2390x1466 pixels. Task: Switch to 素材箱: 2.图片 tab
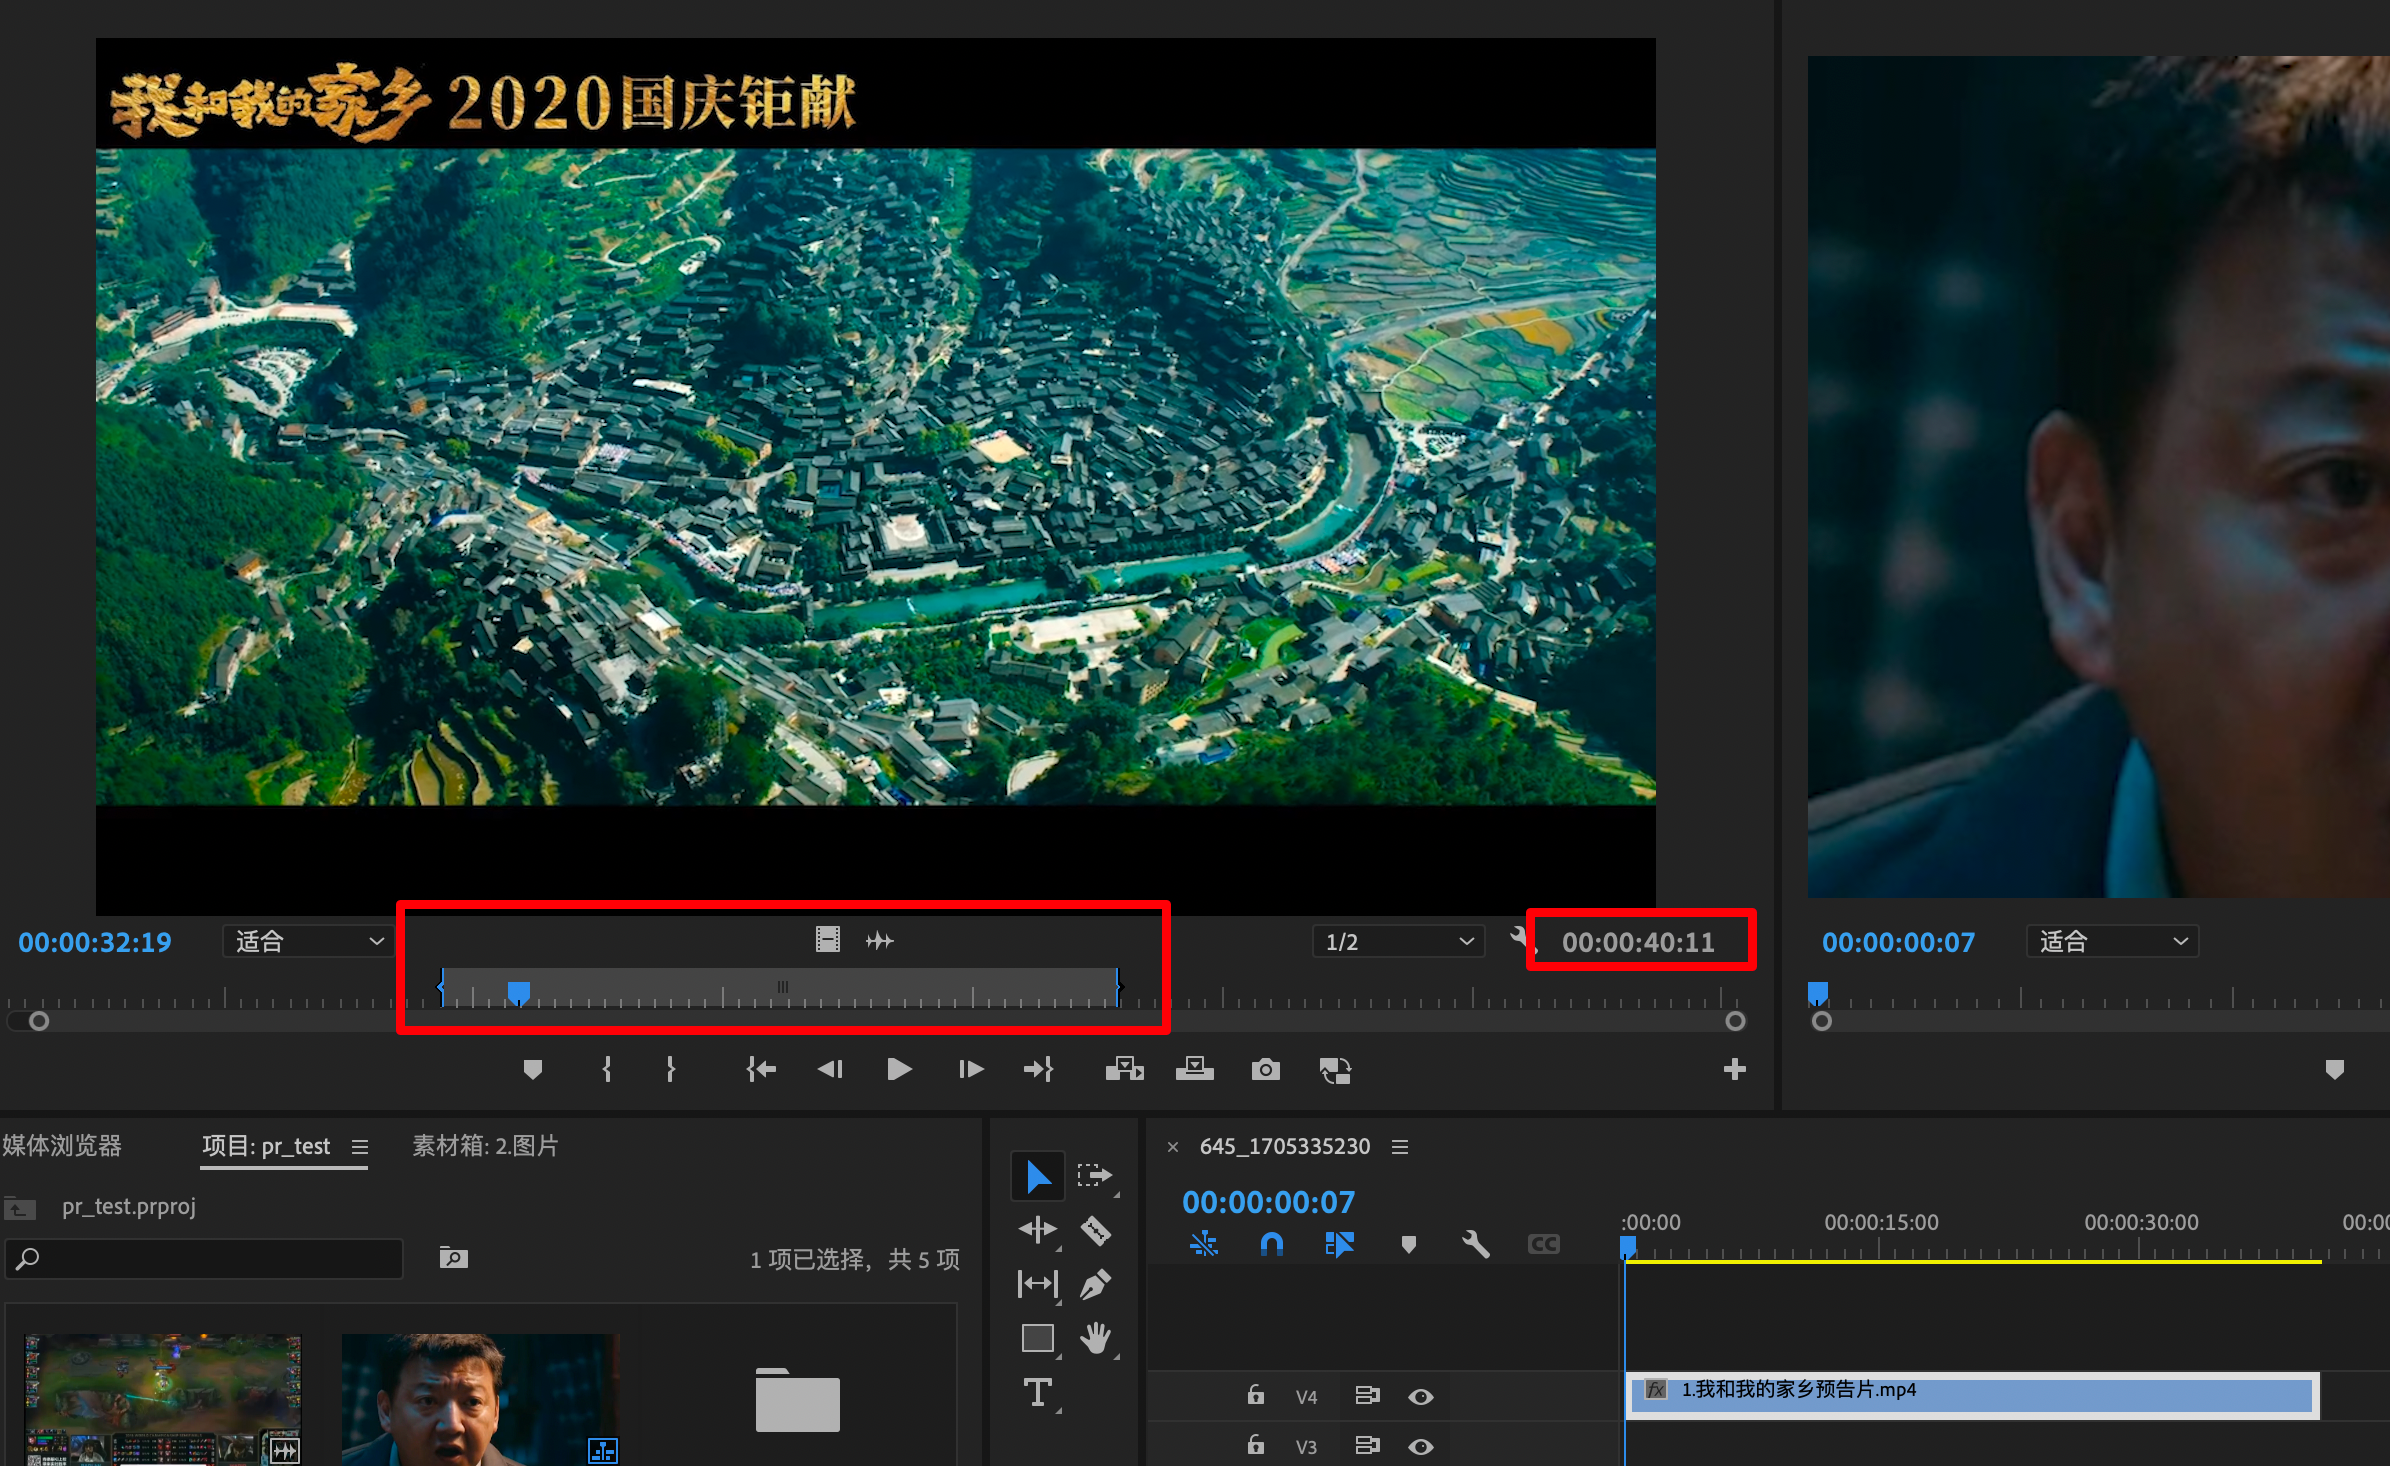point(485,1146)
